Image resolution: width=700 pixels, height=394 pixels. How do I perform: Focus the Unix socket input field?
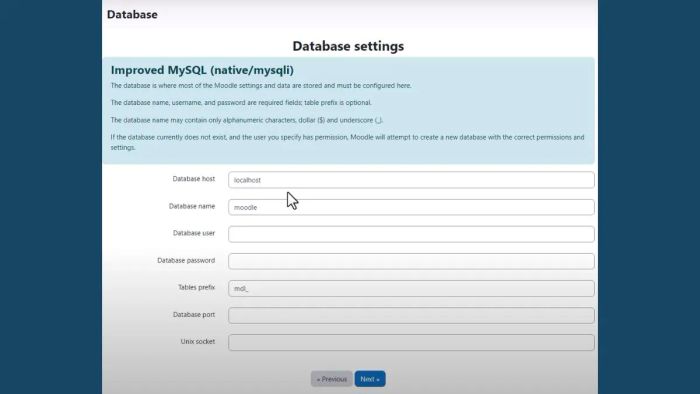tap(411, 342)
